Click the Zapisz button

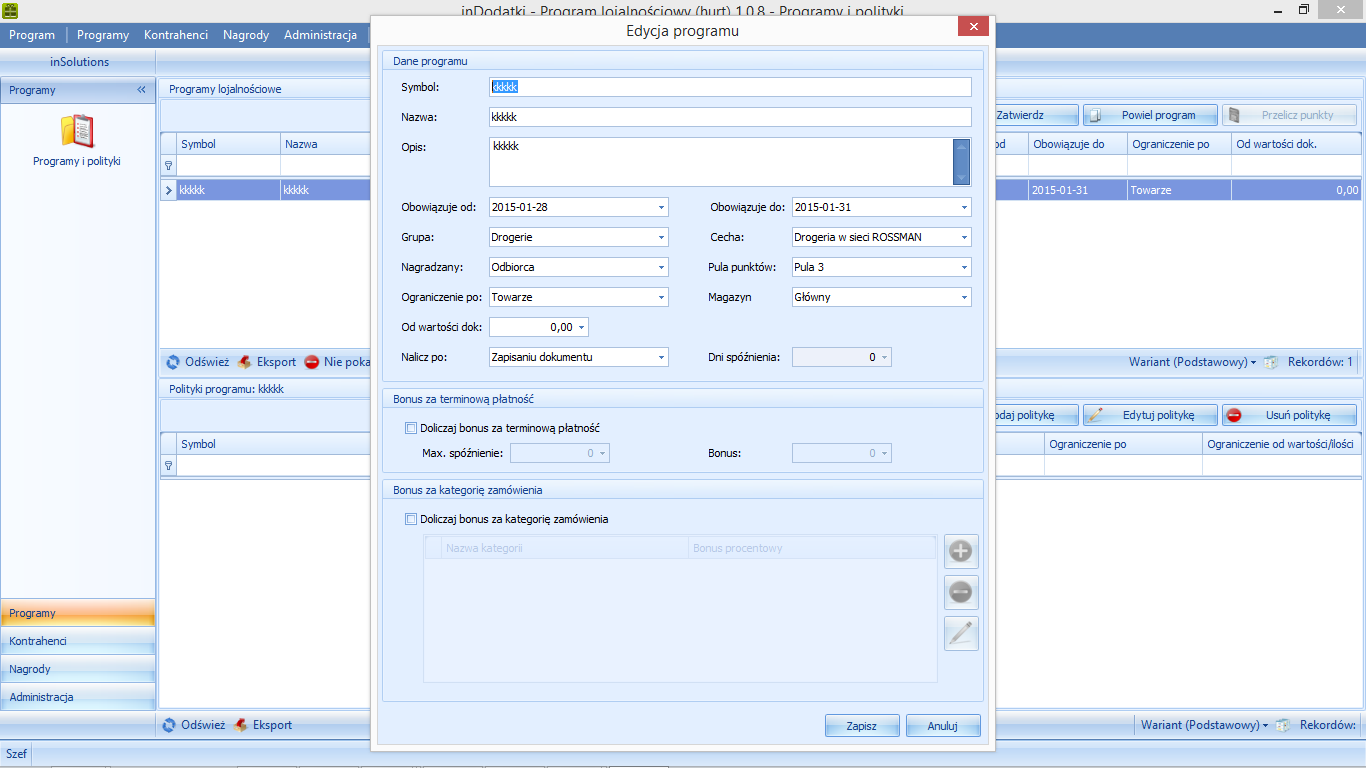click(x=862, y=726)
